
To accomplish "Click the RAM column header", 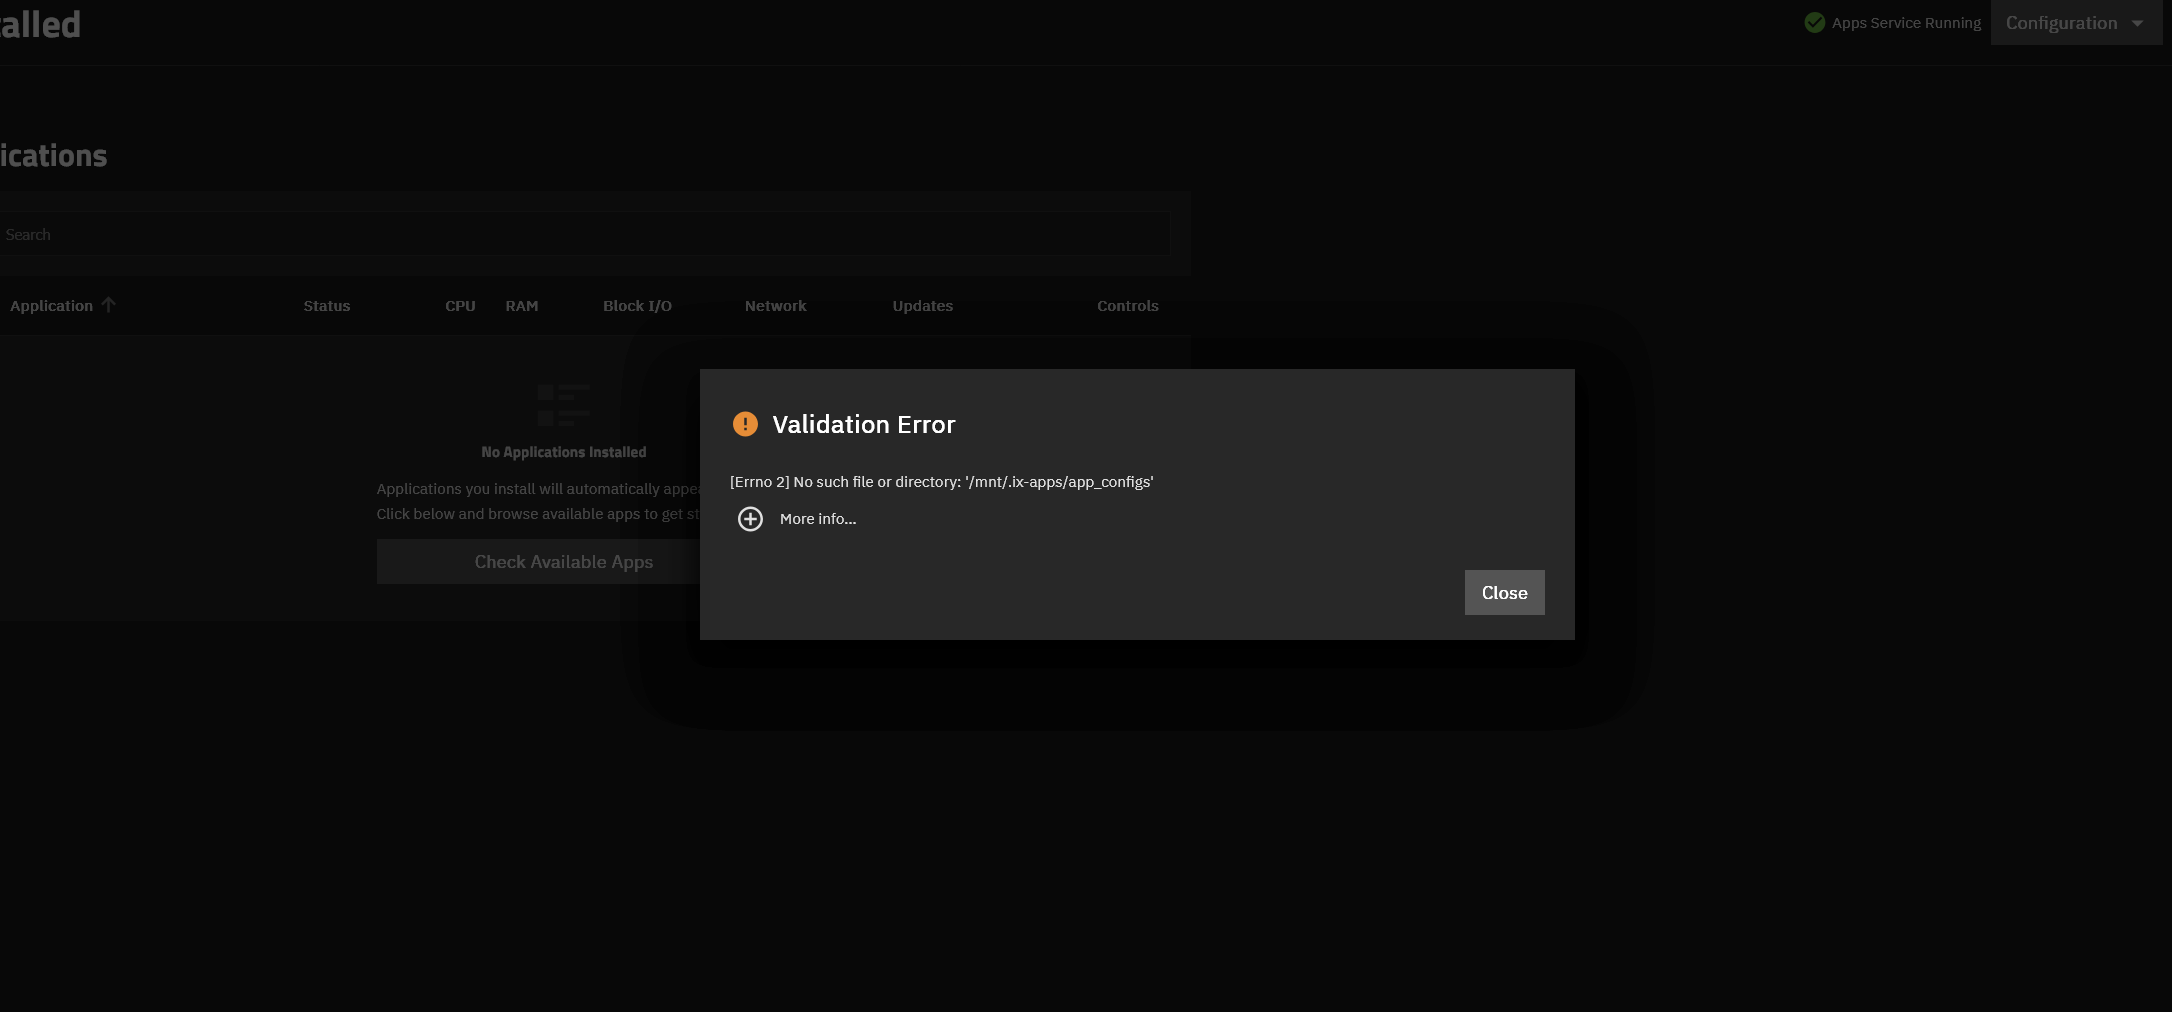I will (522, 306).
